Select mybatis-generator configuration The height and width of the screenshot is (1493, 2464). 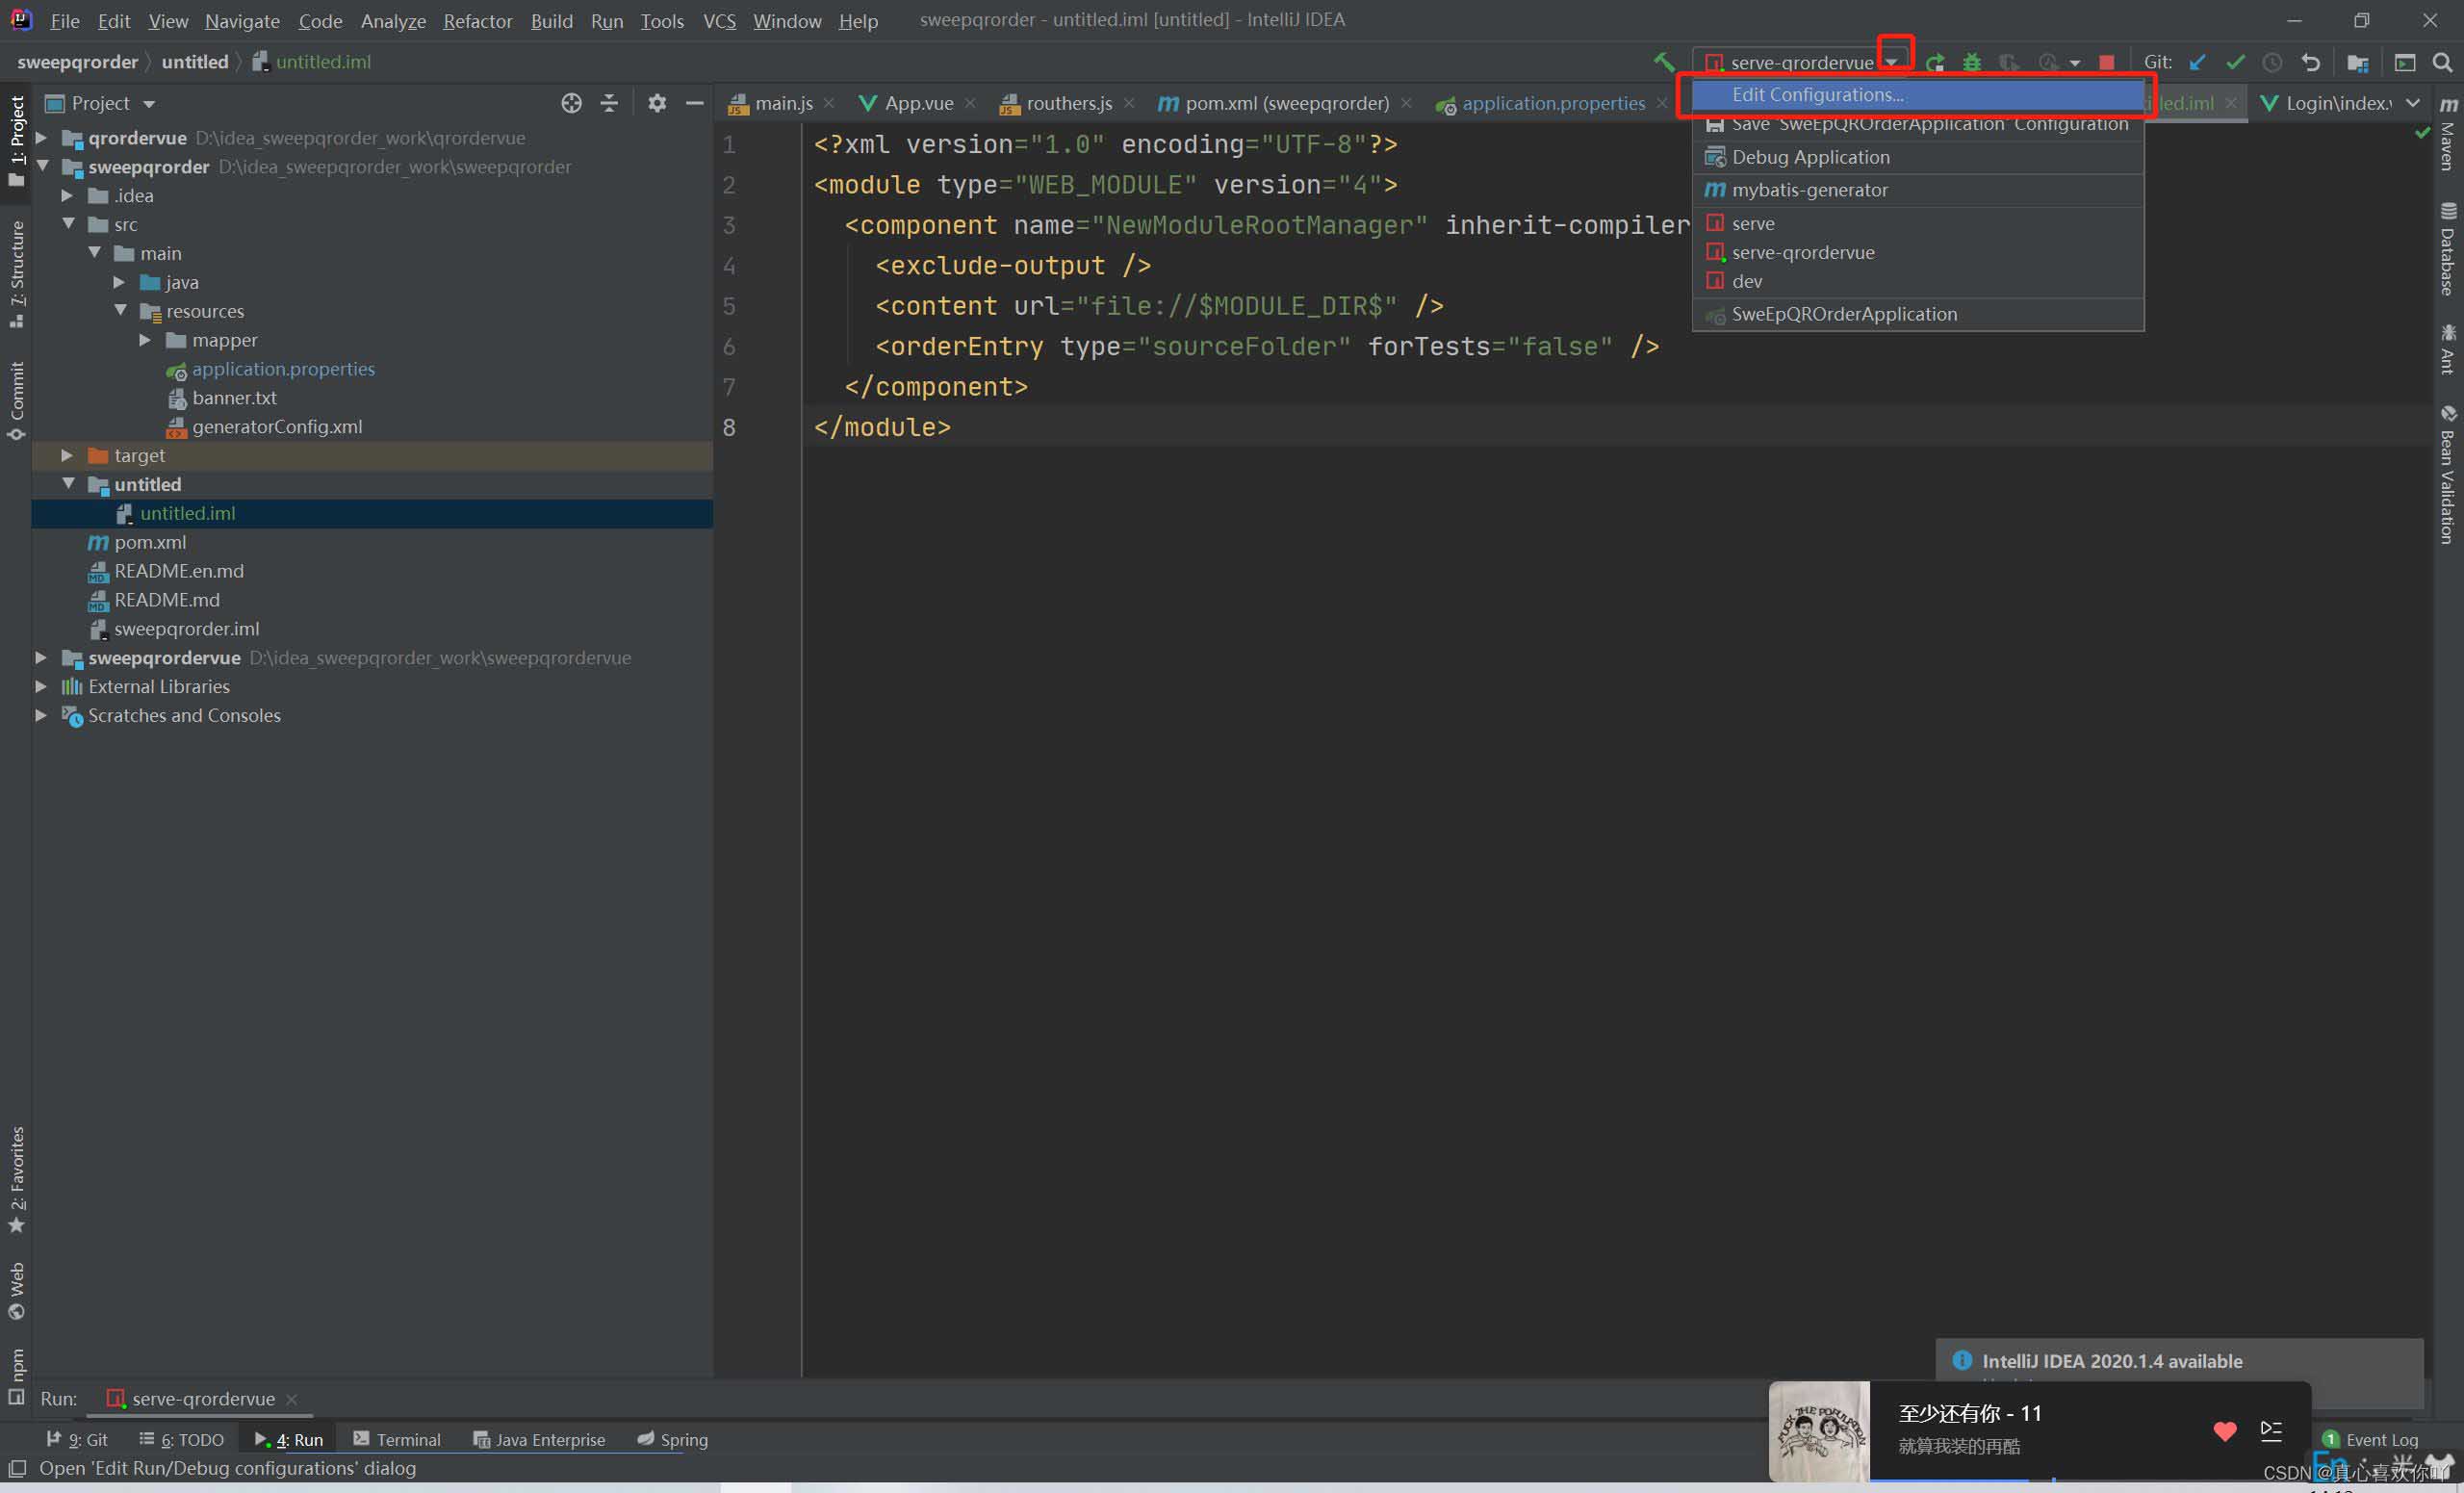tap(1918, 190)
